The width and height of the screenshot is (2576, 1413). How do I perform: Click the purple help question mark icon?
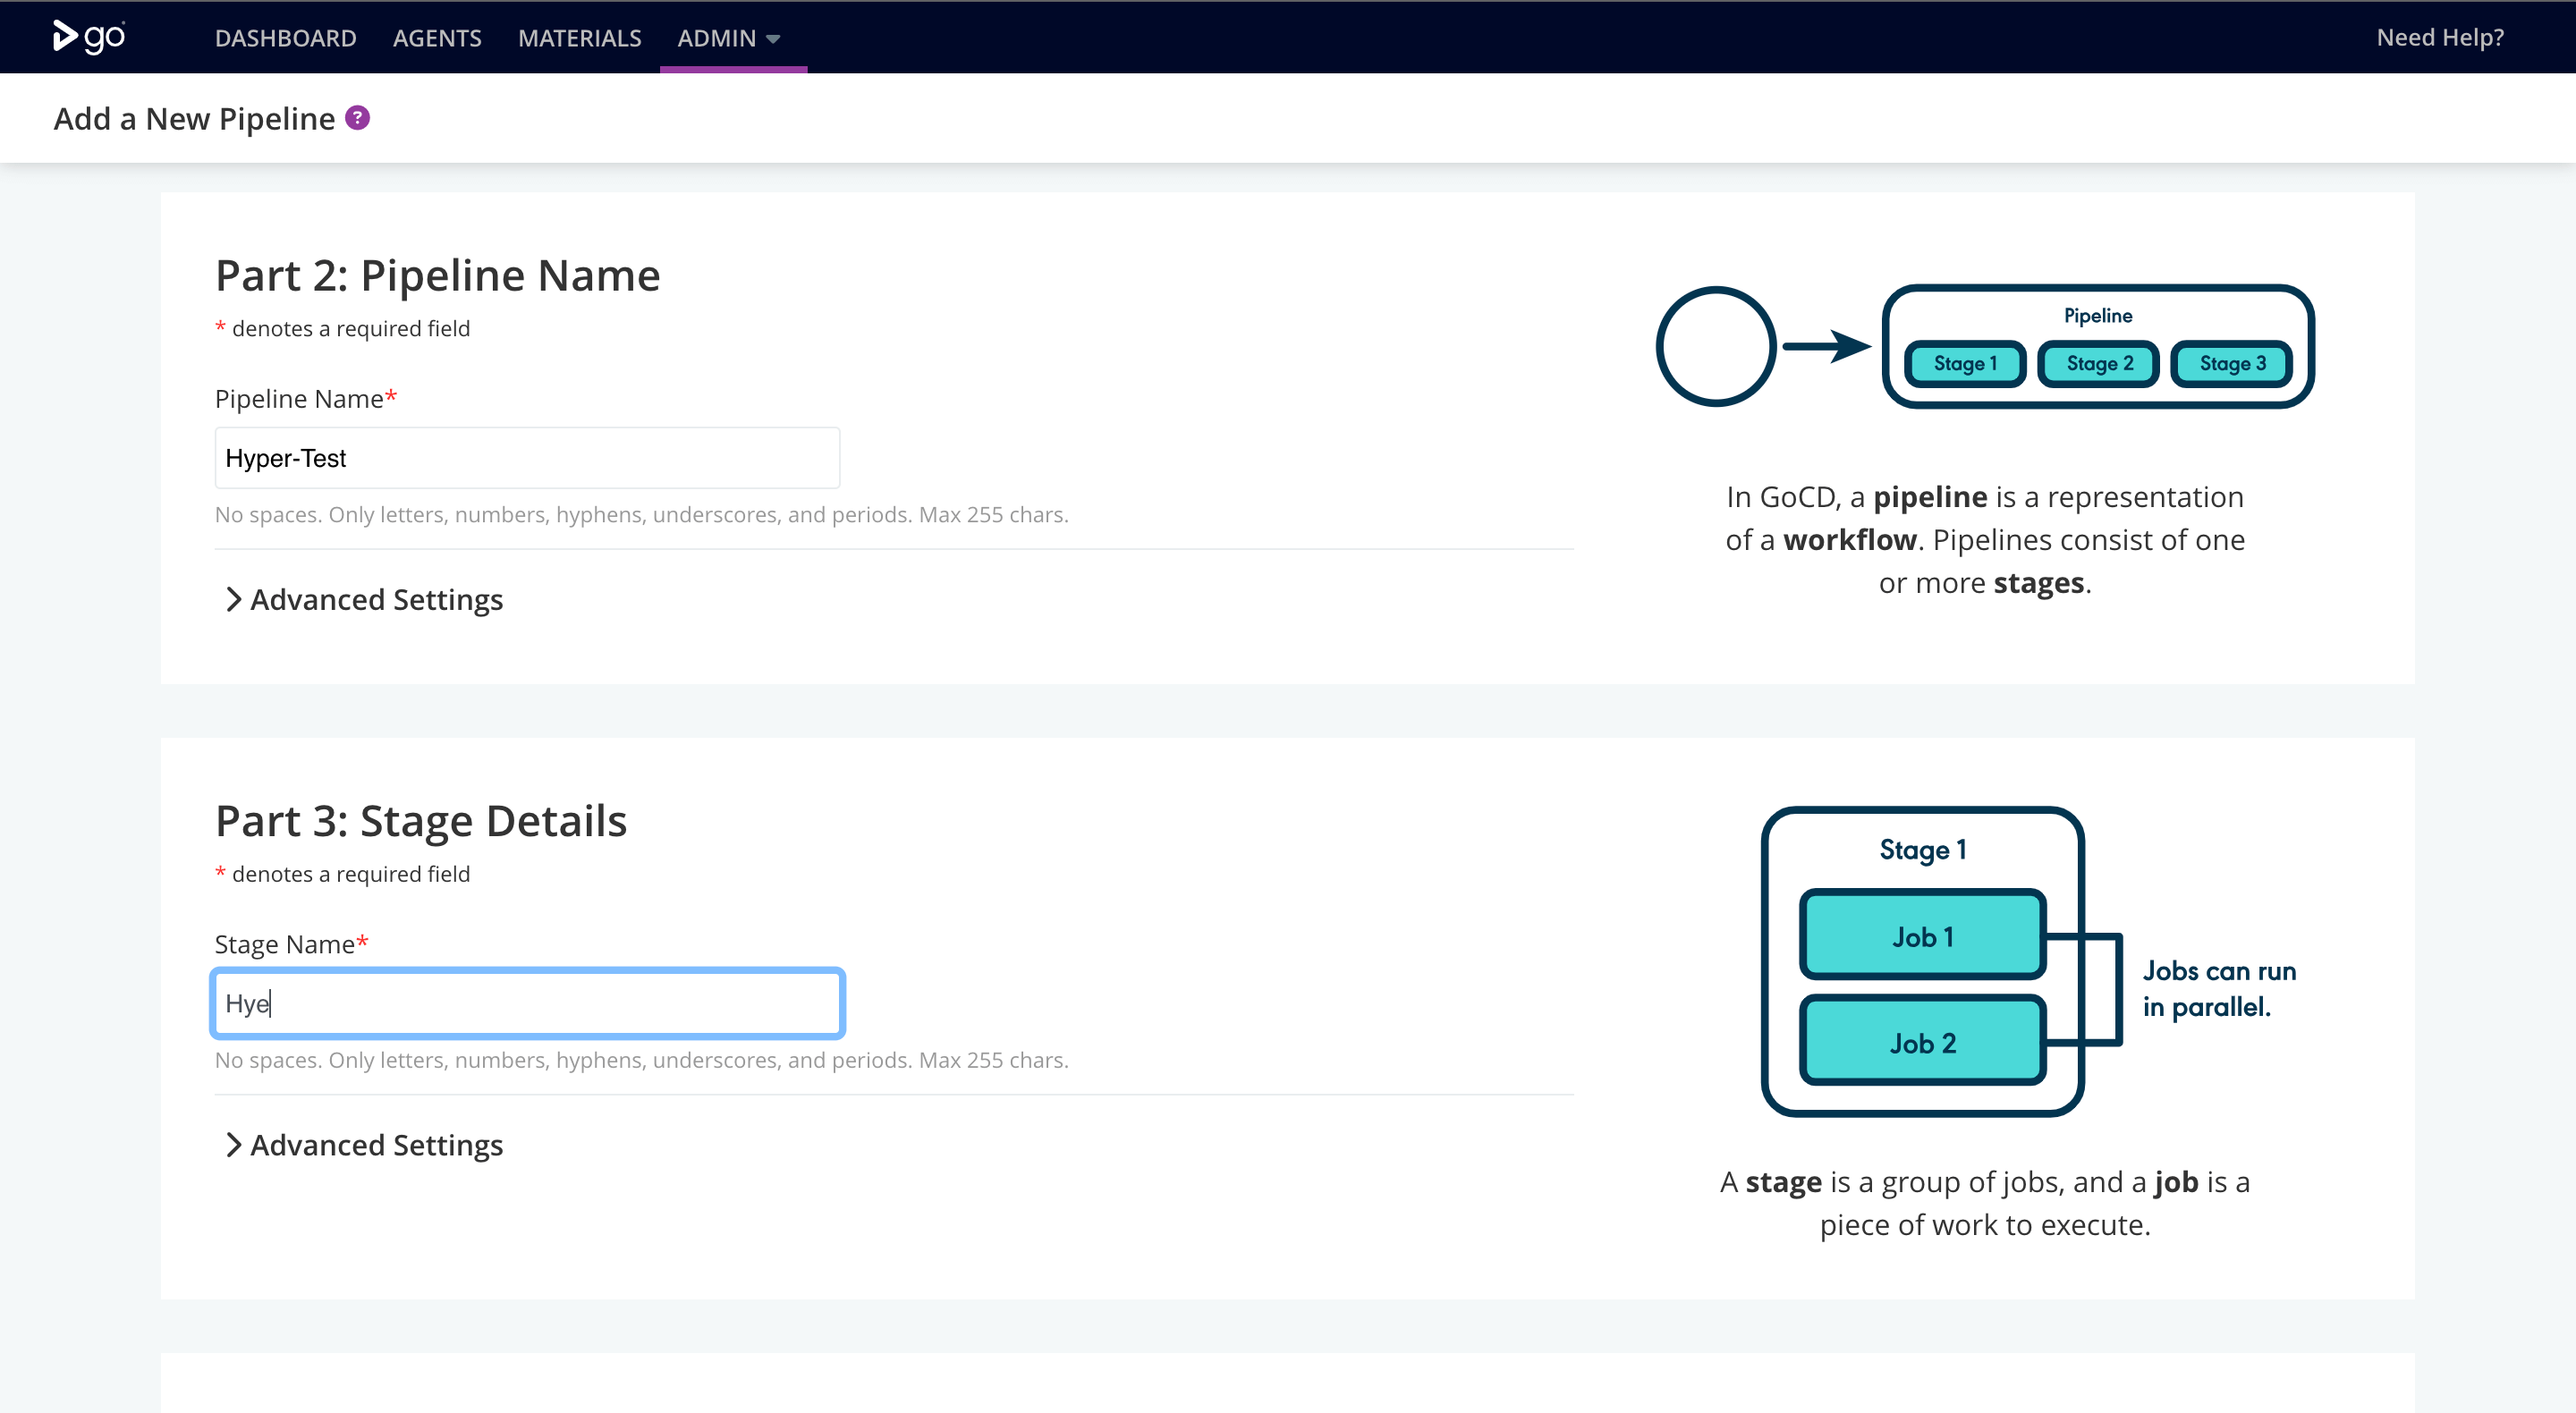[357, 118]
